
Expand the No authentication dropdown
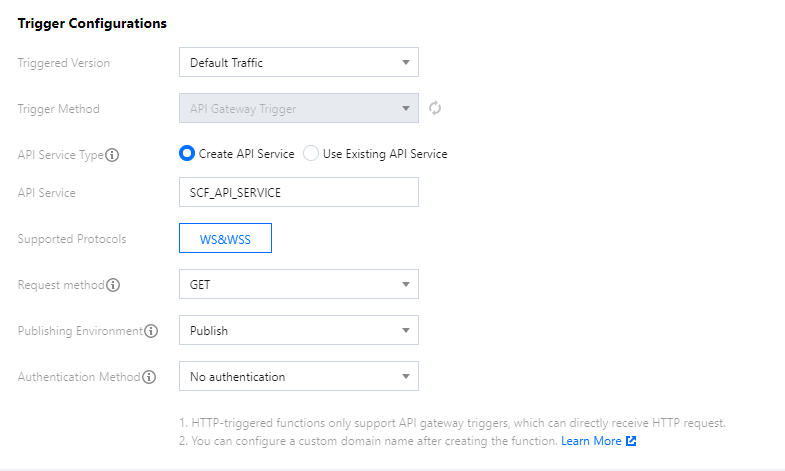(x=297, y=377)
